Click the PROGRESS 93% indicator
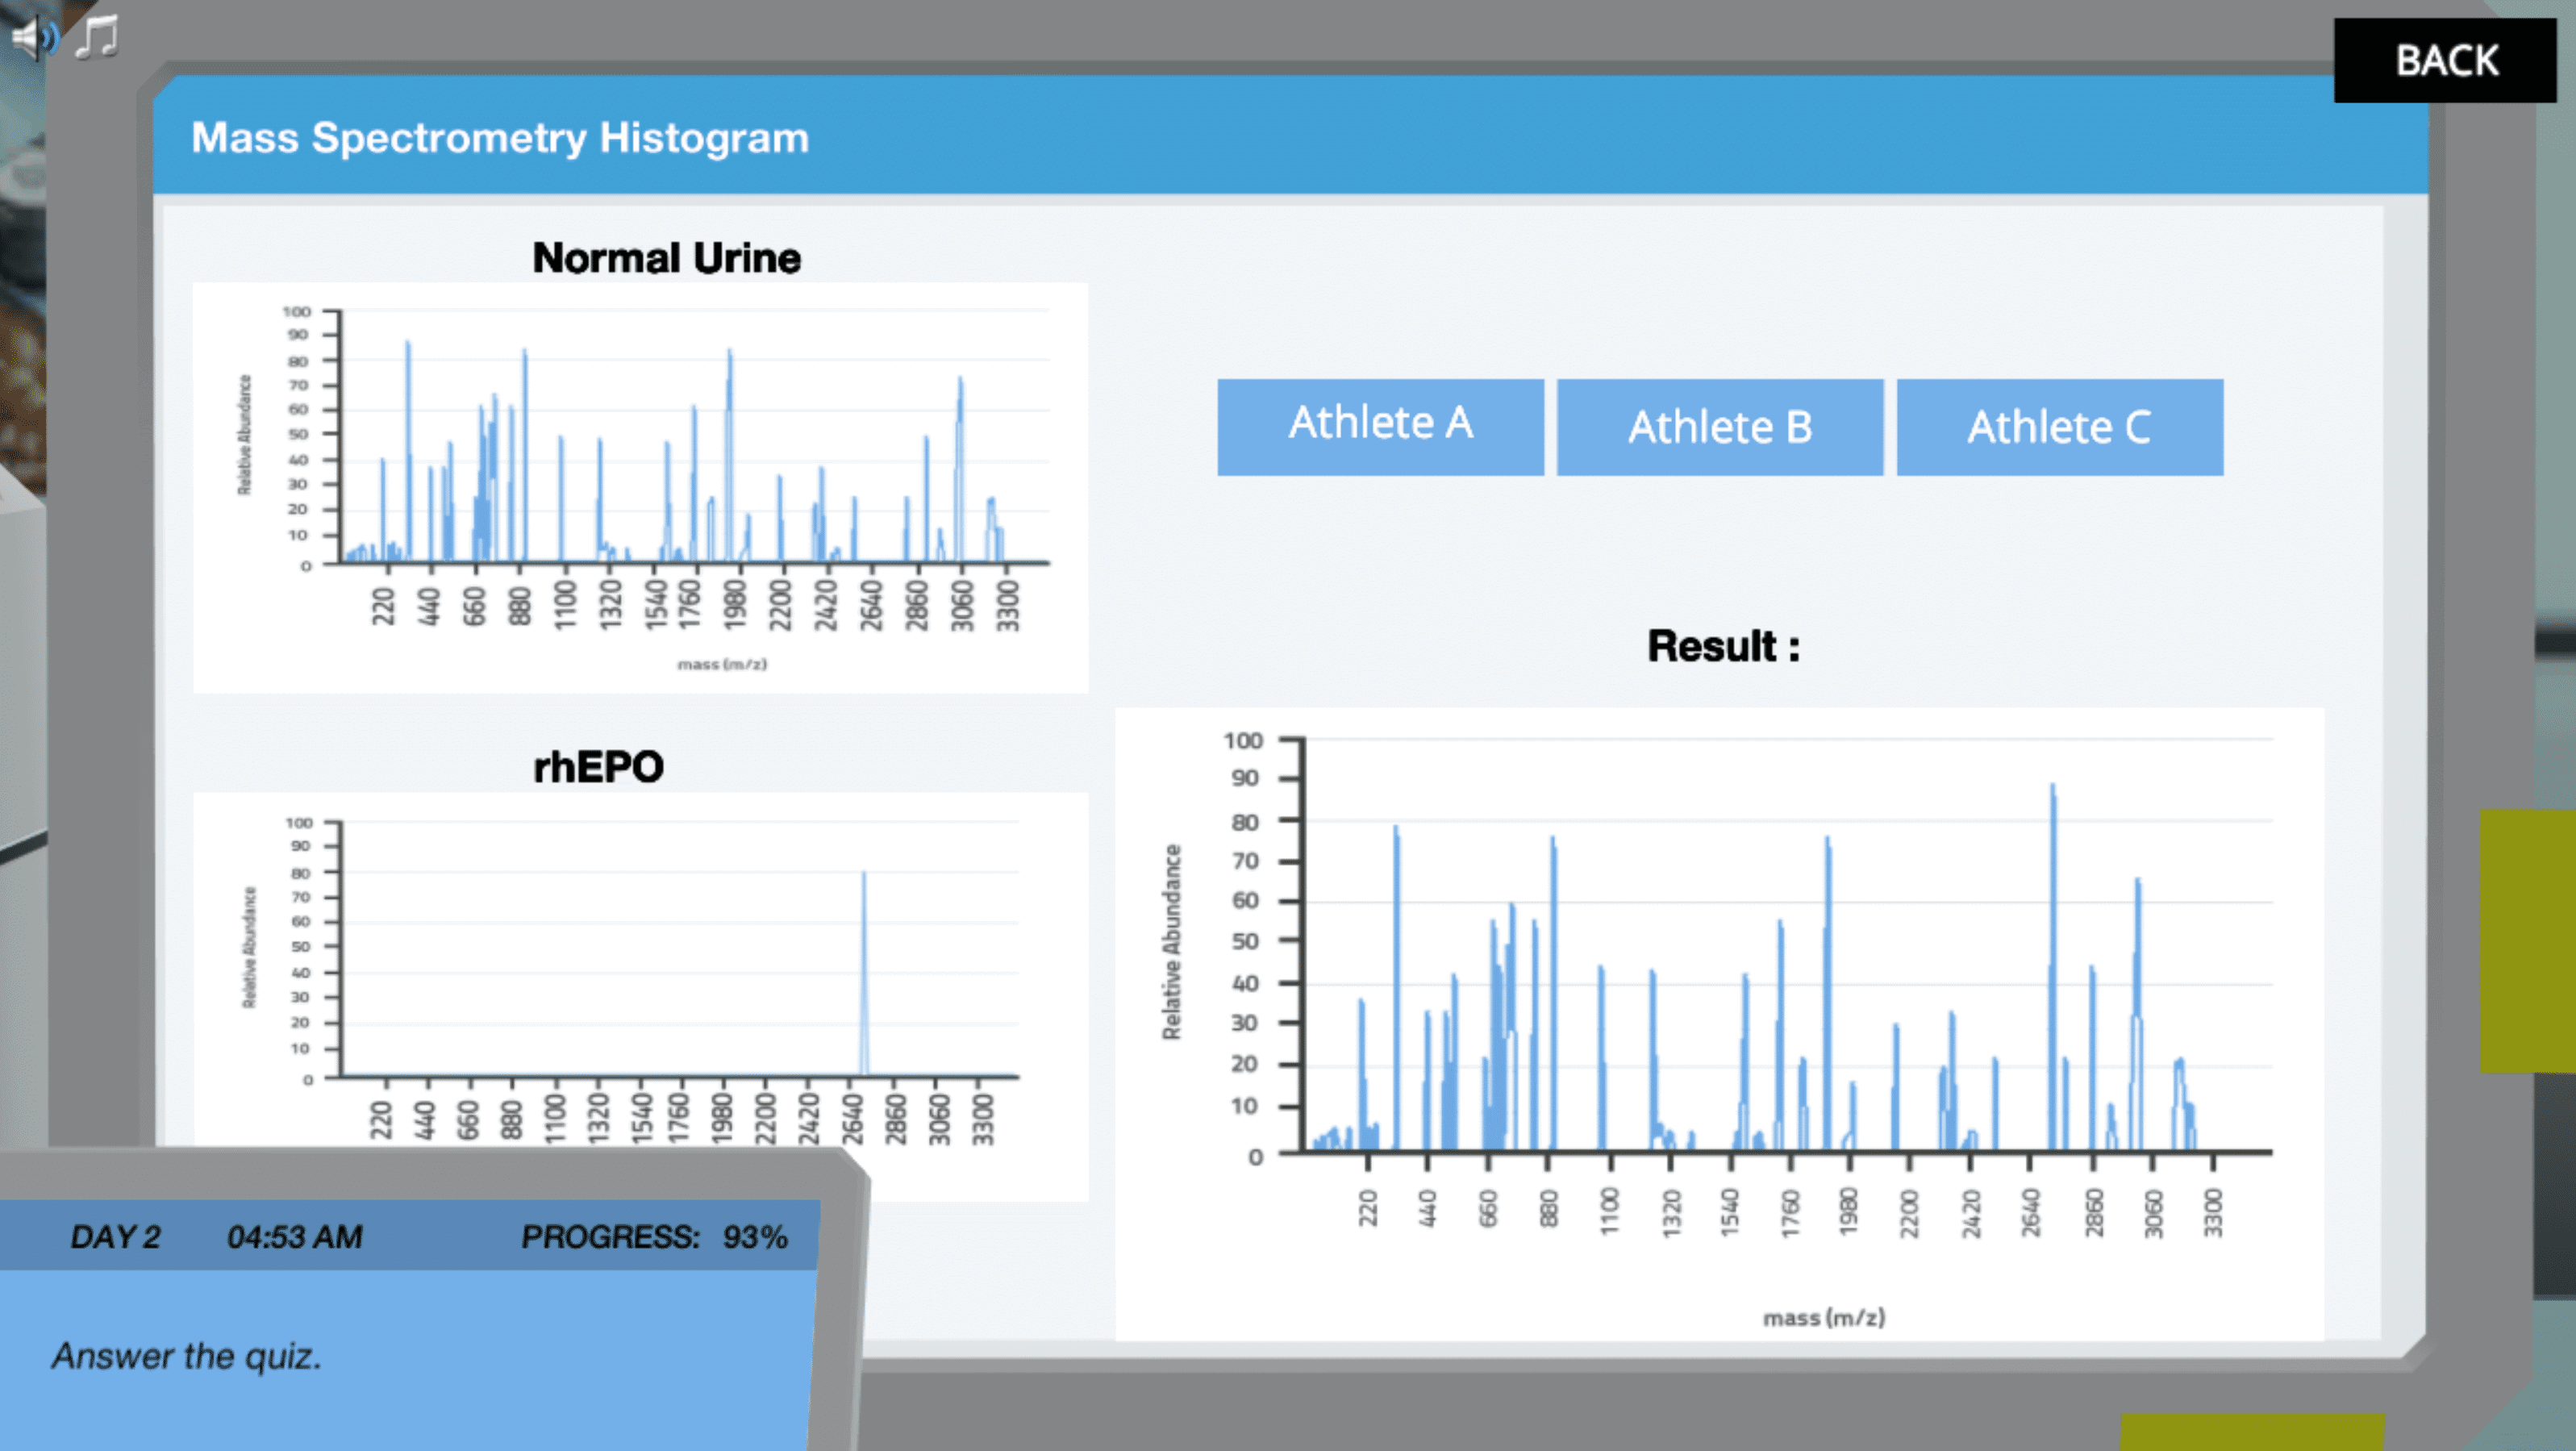The width and height of the screenshot is (2576, 1451). [x=654, y=1237]
